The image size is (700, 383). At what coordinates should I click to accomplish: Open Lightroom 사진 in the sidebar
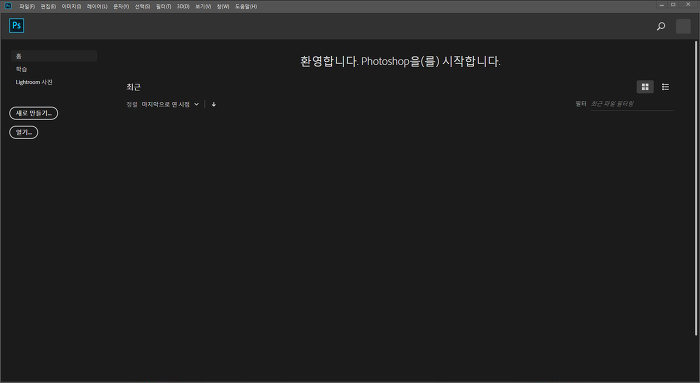coord(34,82)
